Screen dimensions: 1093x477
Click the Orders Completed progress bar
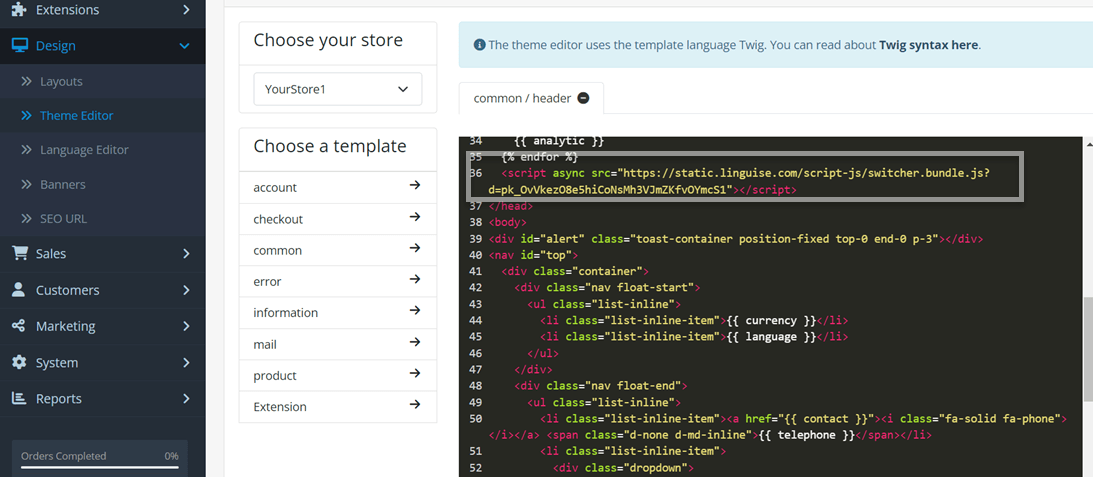[99, 466]
